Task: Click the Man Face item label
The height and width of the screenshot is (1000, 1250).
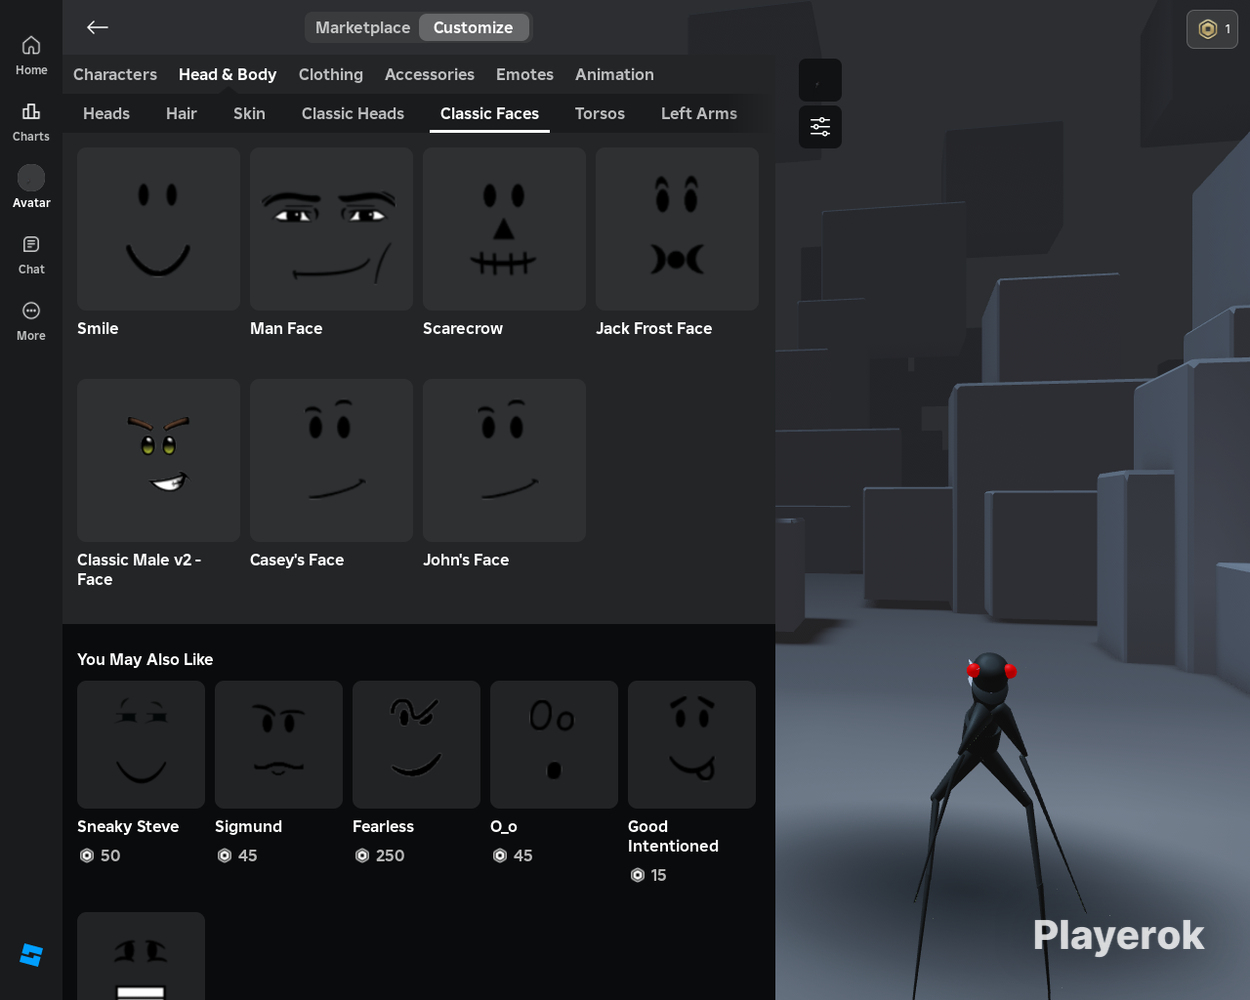Action: click(286, 328)
